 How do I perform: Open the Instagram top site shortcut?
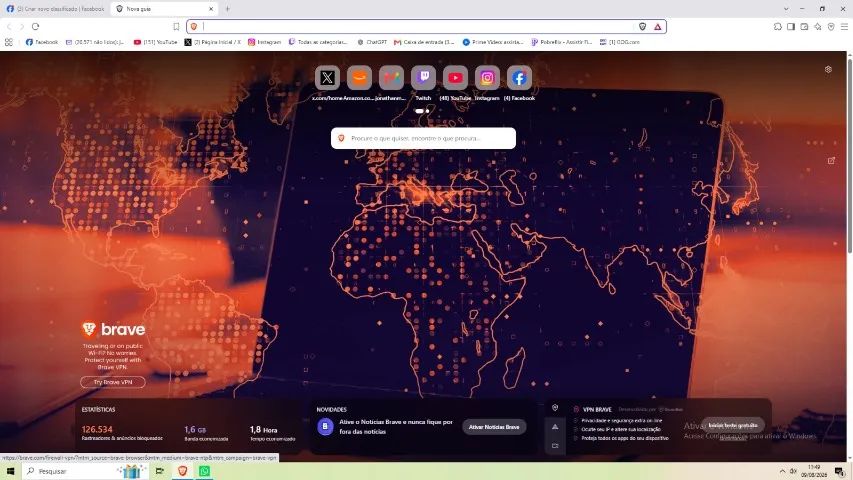pos(487,78)
